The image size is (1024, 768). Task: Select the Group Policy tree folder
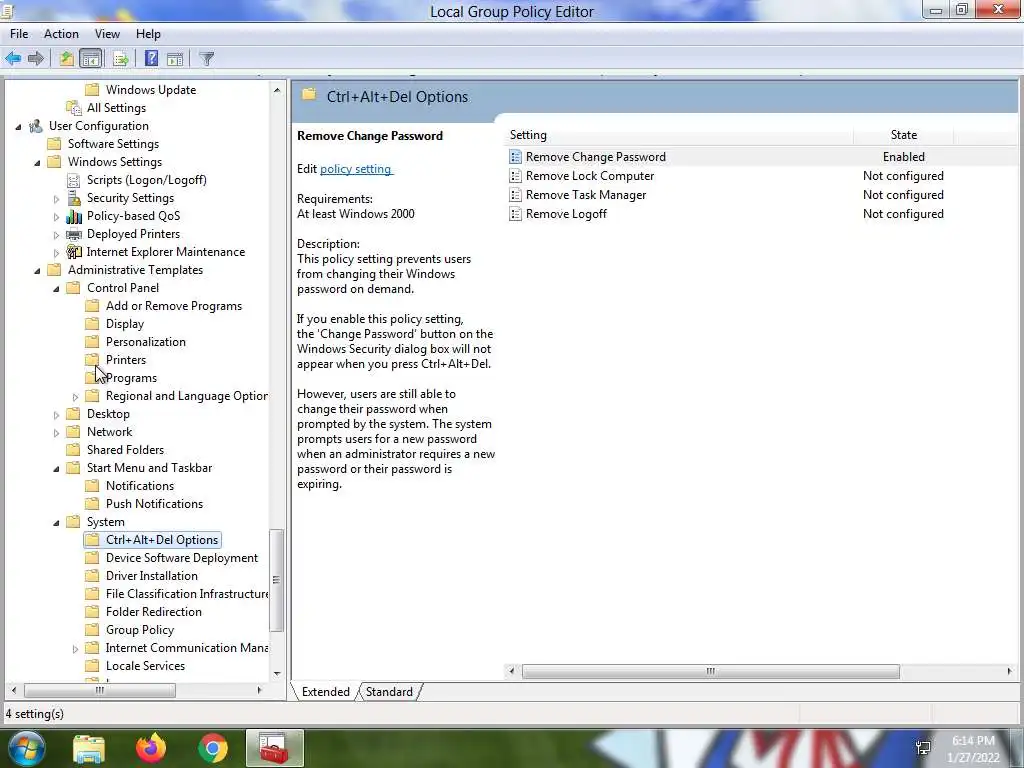(x=140, y=630)
